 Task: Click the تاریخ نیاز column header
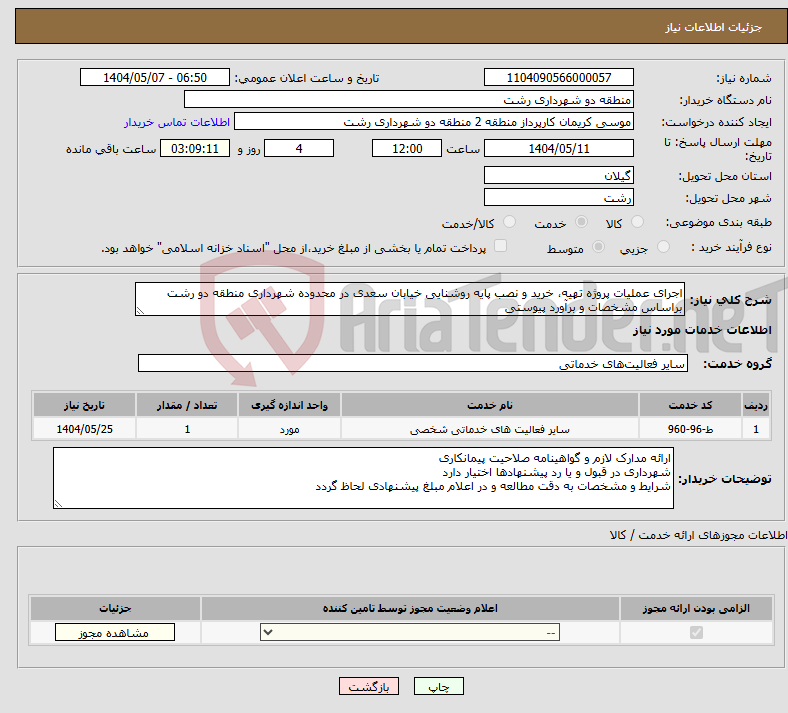point(84,405)
